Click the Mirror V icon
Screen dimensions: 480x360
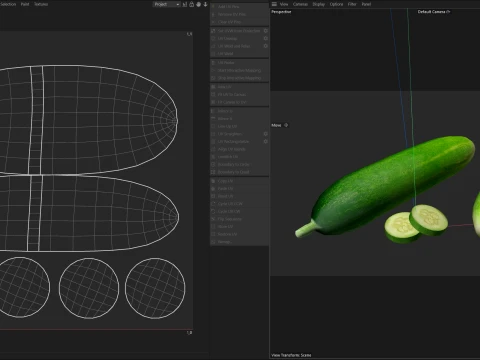(213, 119)
